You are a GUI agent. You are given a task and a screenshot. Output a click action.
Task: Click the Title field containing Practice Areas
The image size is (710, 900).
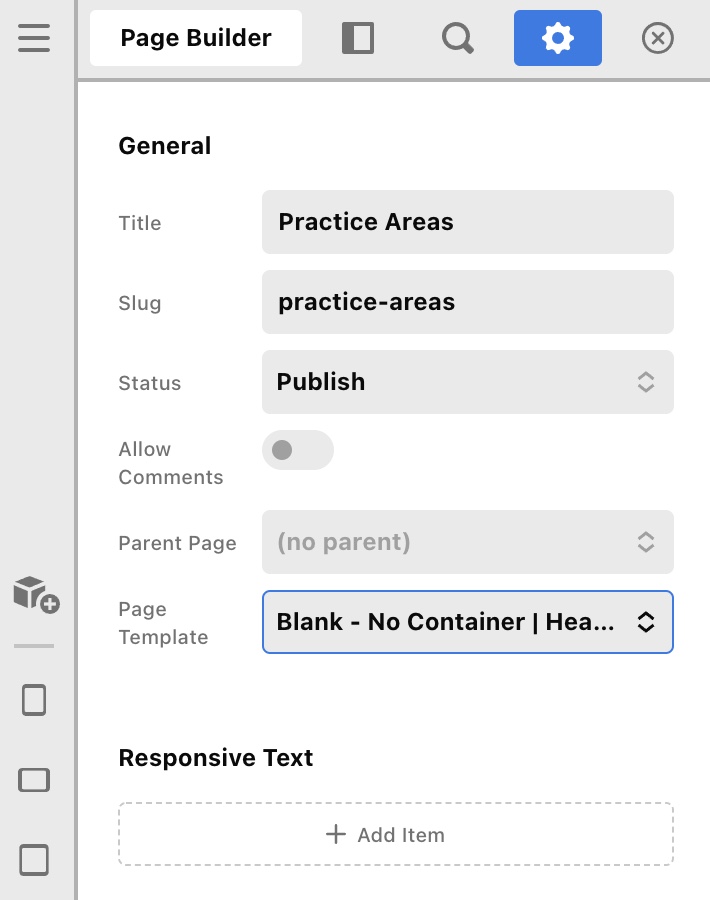click(x=467, y=222)
